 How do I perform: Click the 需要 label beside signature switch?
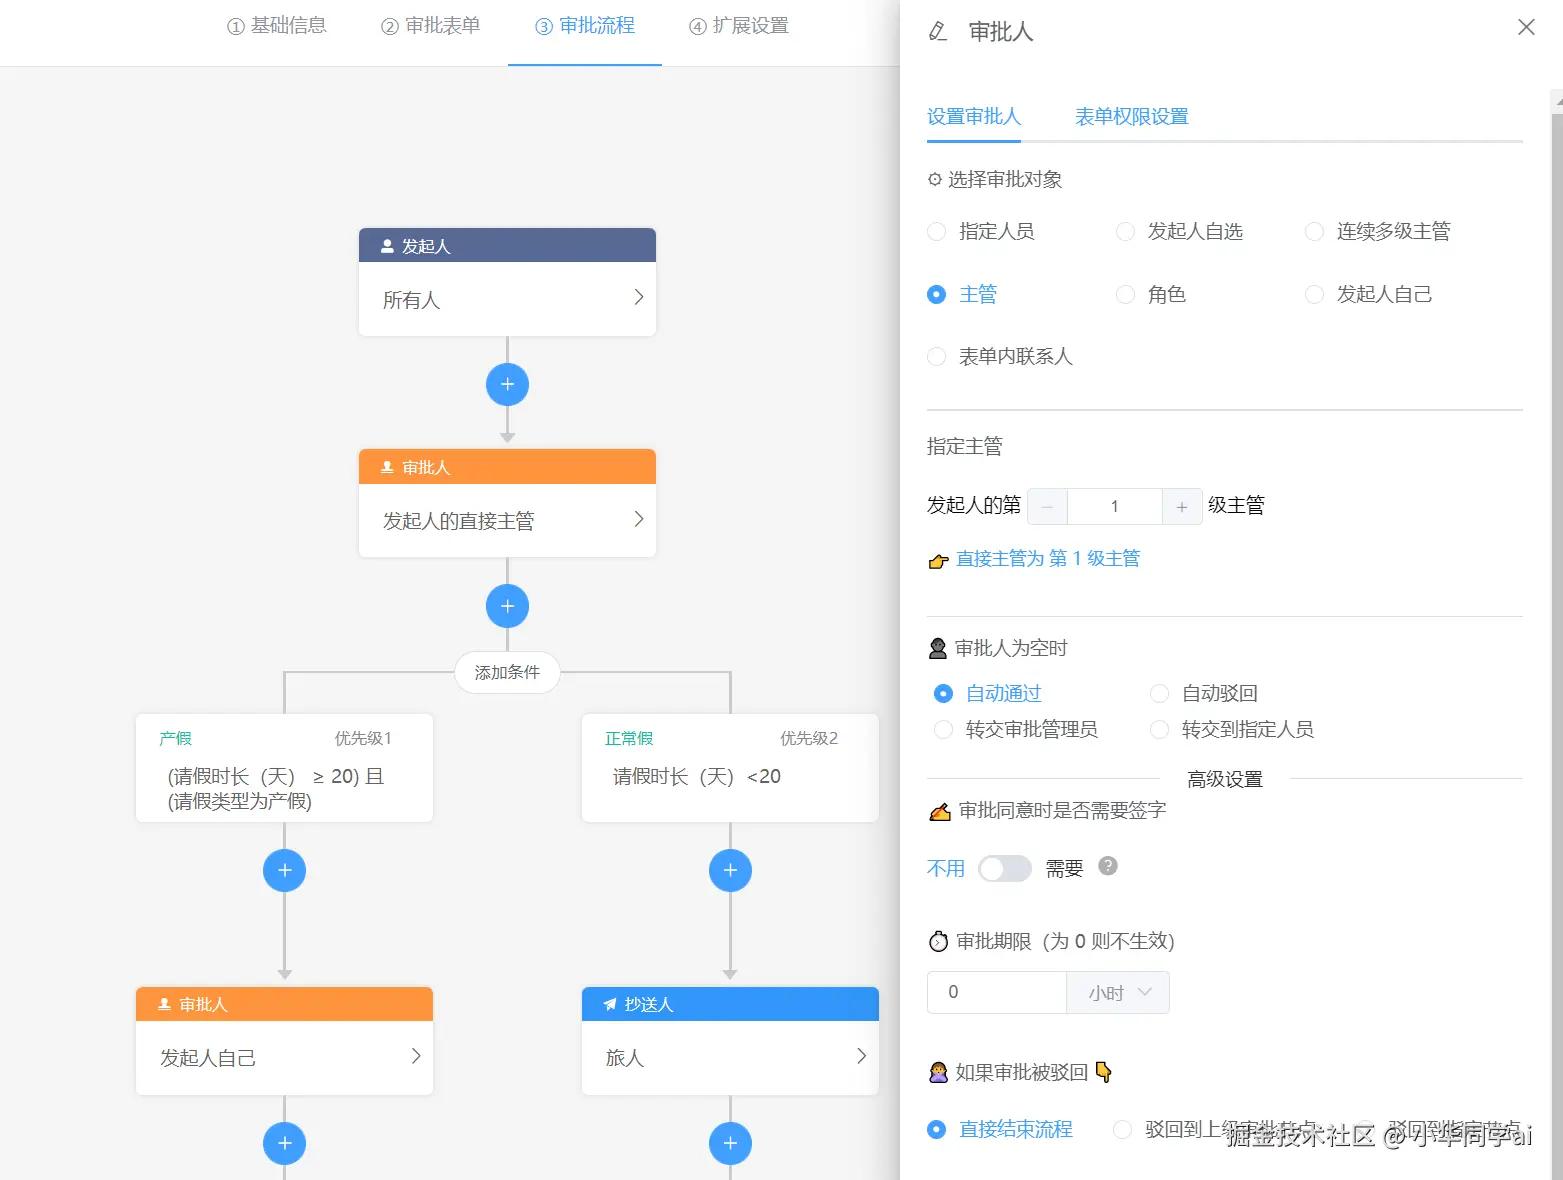tap(1065, 868)
